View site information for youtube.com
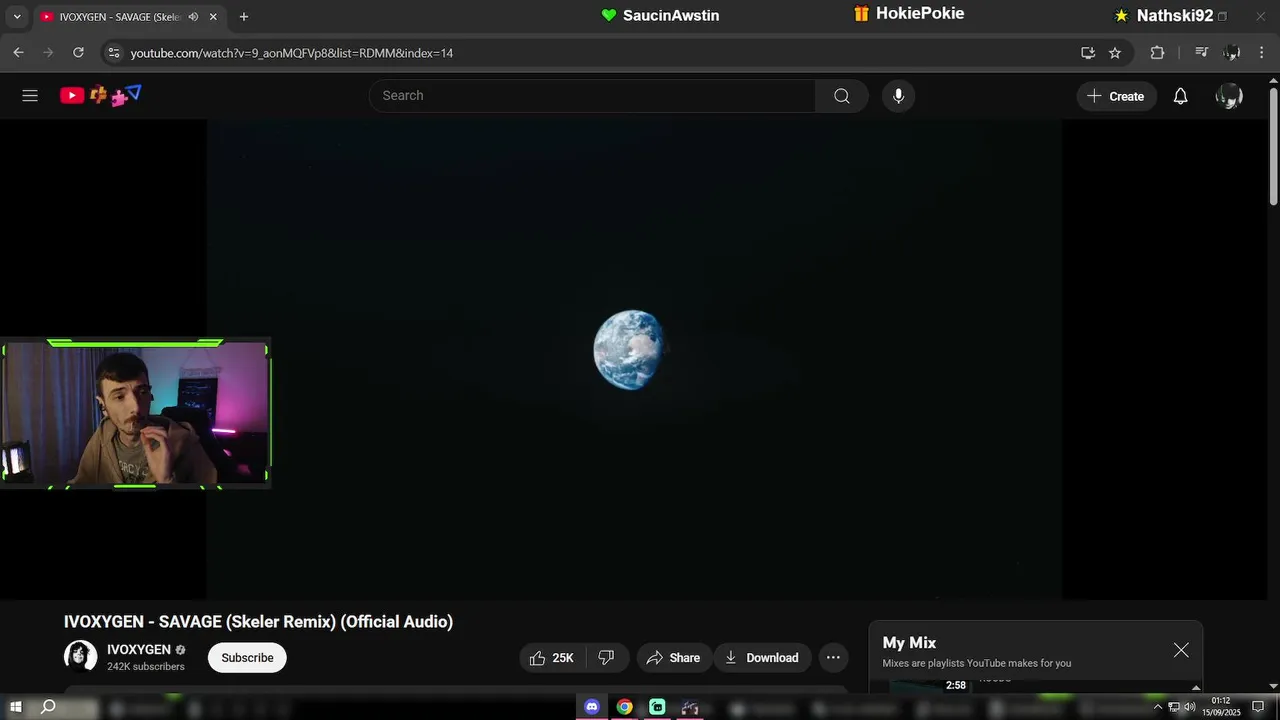 pyautogui.click(x=113, y=53)
